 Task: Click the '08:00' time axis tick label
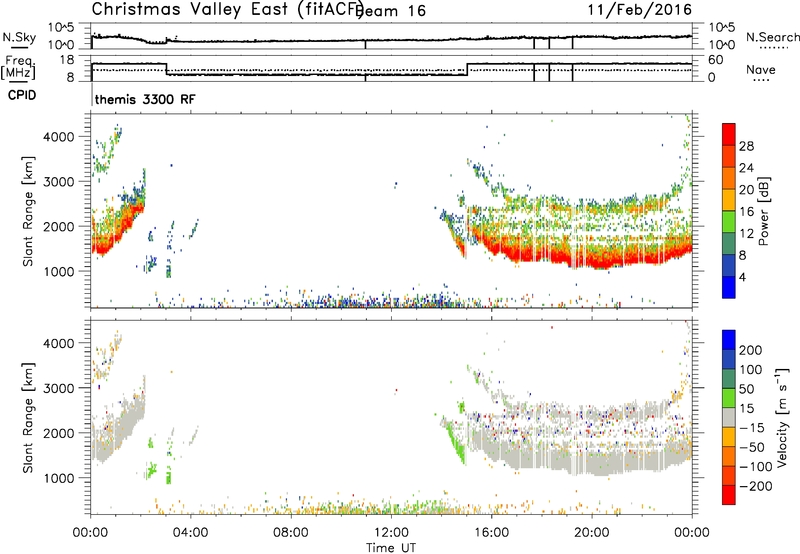pos(291,533)
